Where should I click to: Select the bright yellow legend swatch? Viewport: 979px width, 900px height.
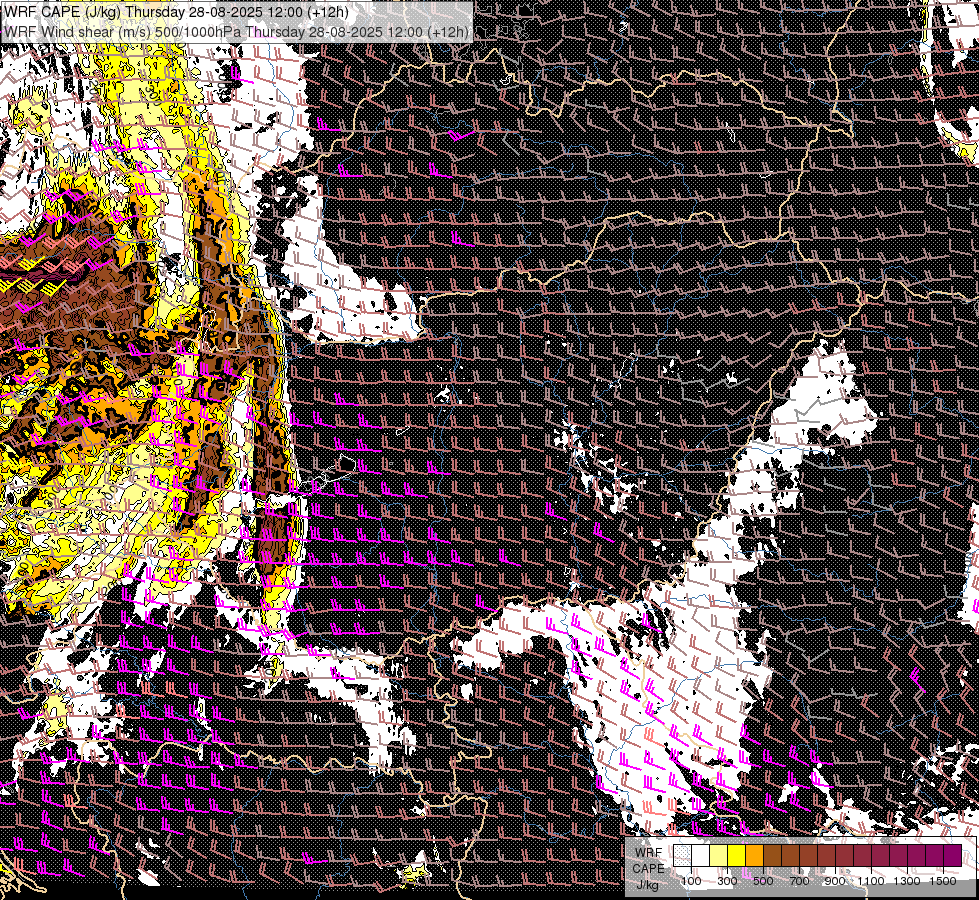[x=737, y=855]
